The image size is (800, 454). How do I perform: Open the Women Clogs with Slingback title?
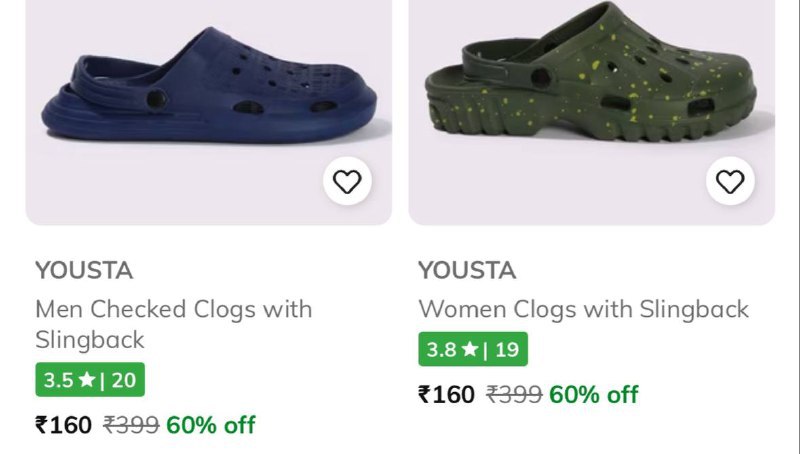[x=583, y=309]
